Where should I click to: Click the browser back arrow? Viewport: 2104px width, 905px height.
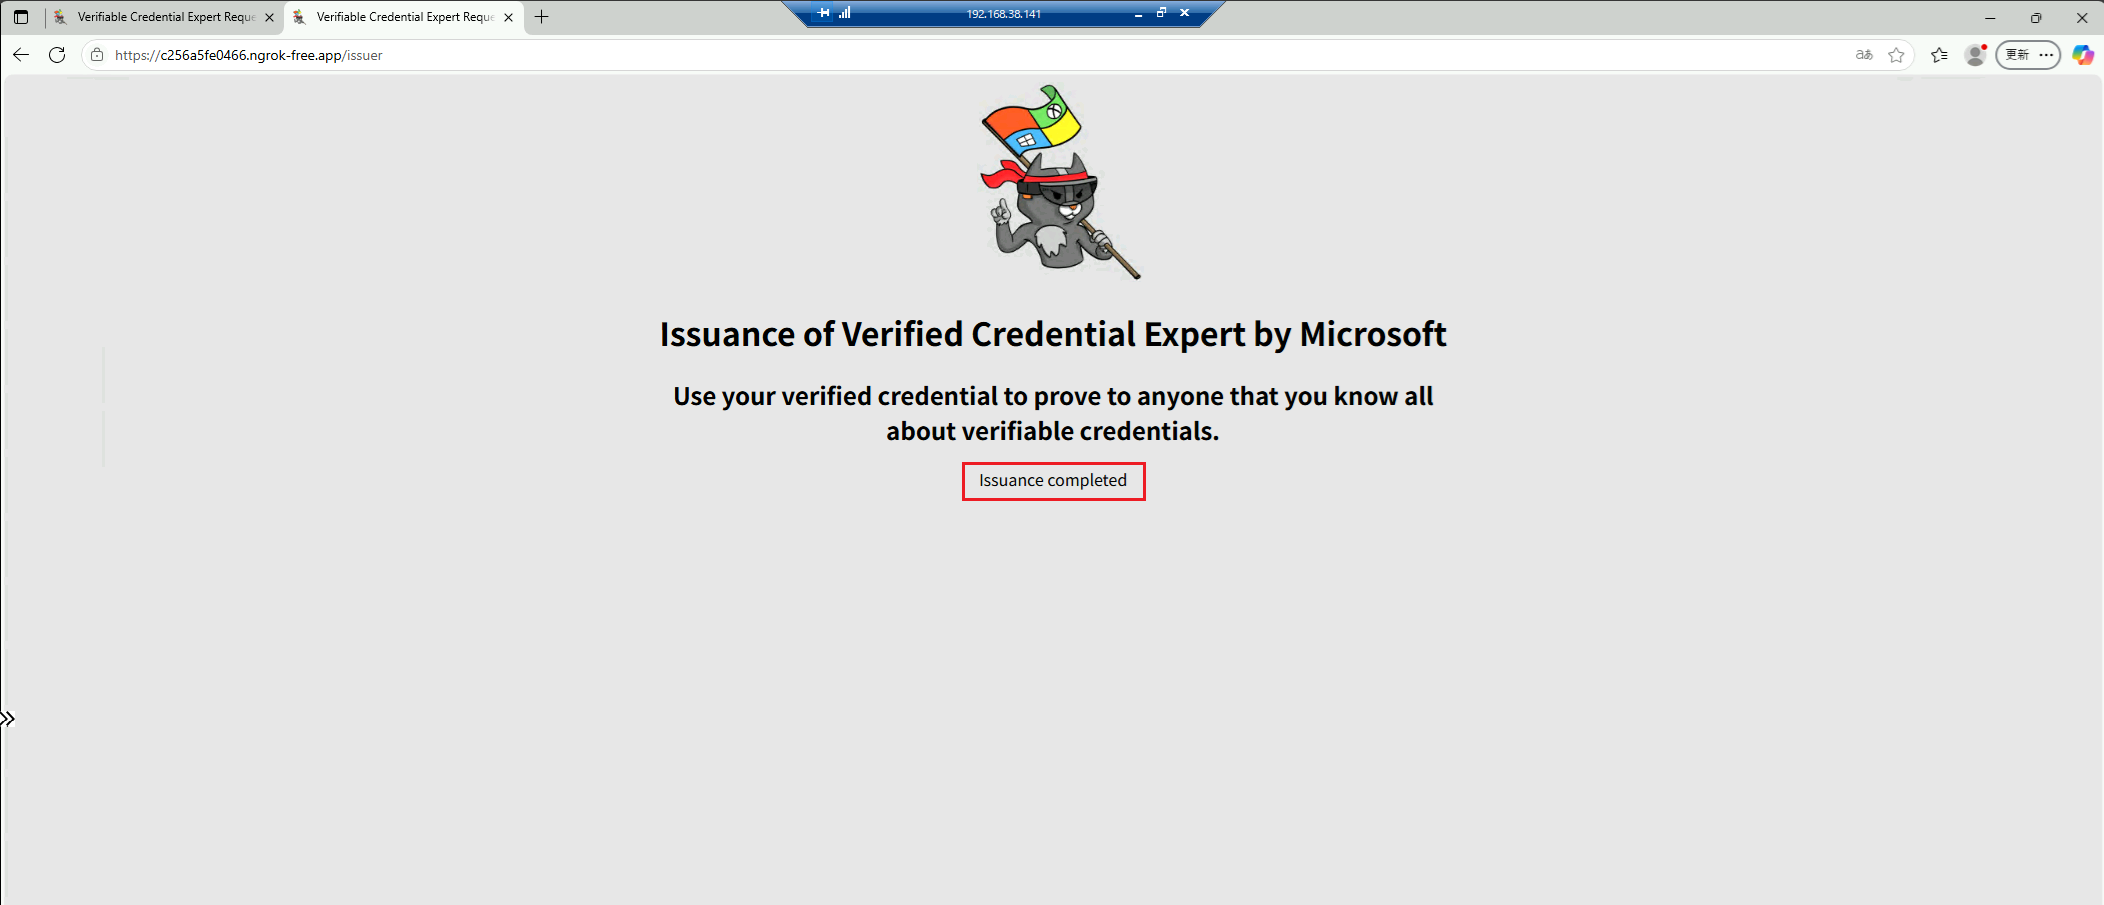click(21, 55)
